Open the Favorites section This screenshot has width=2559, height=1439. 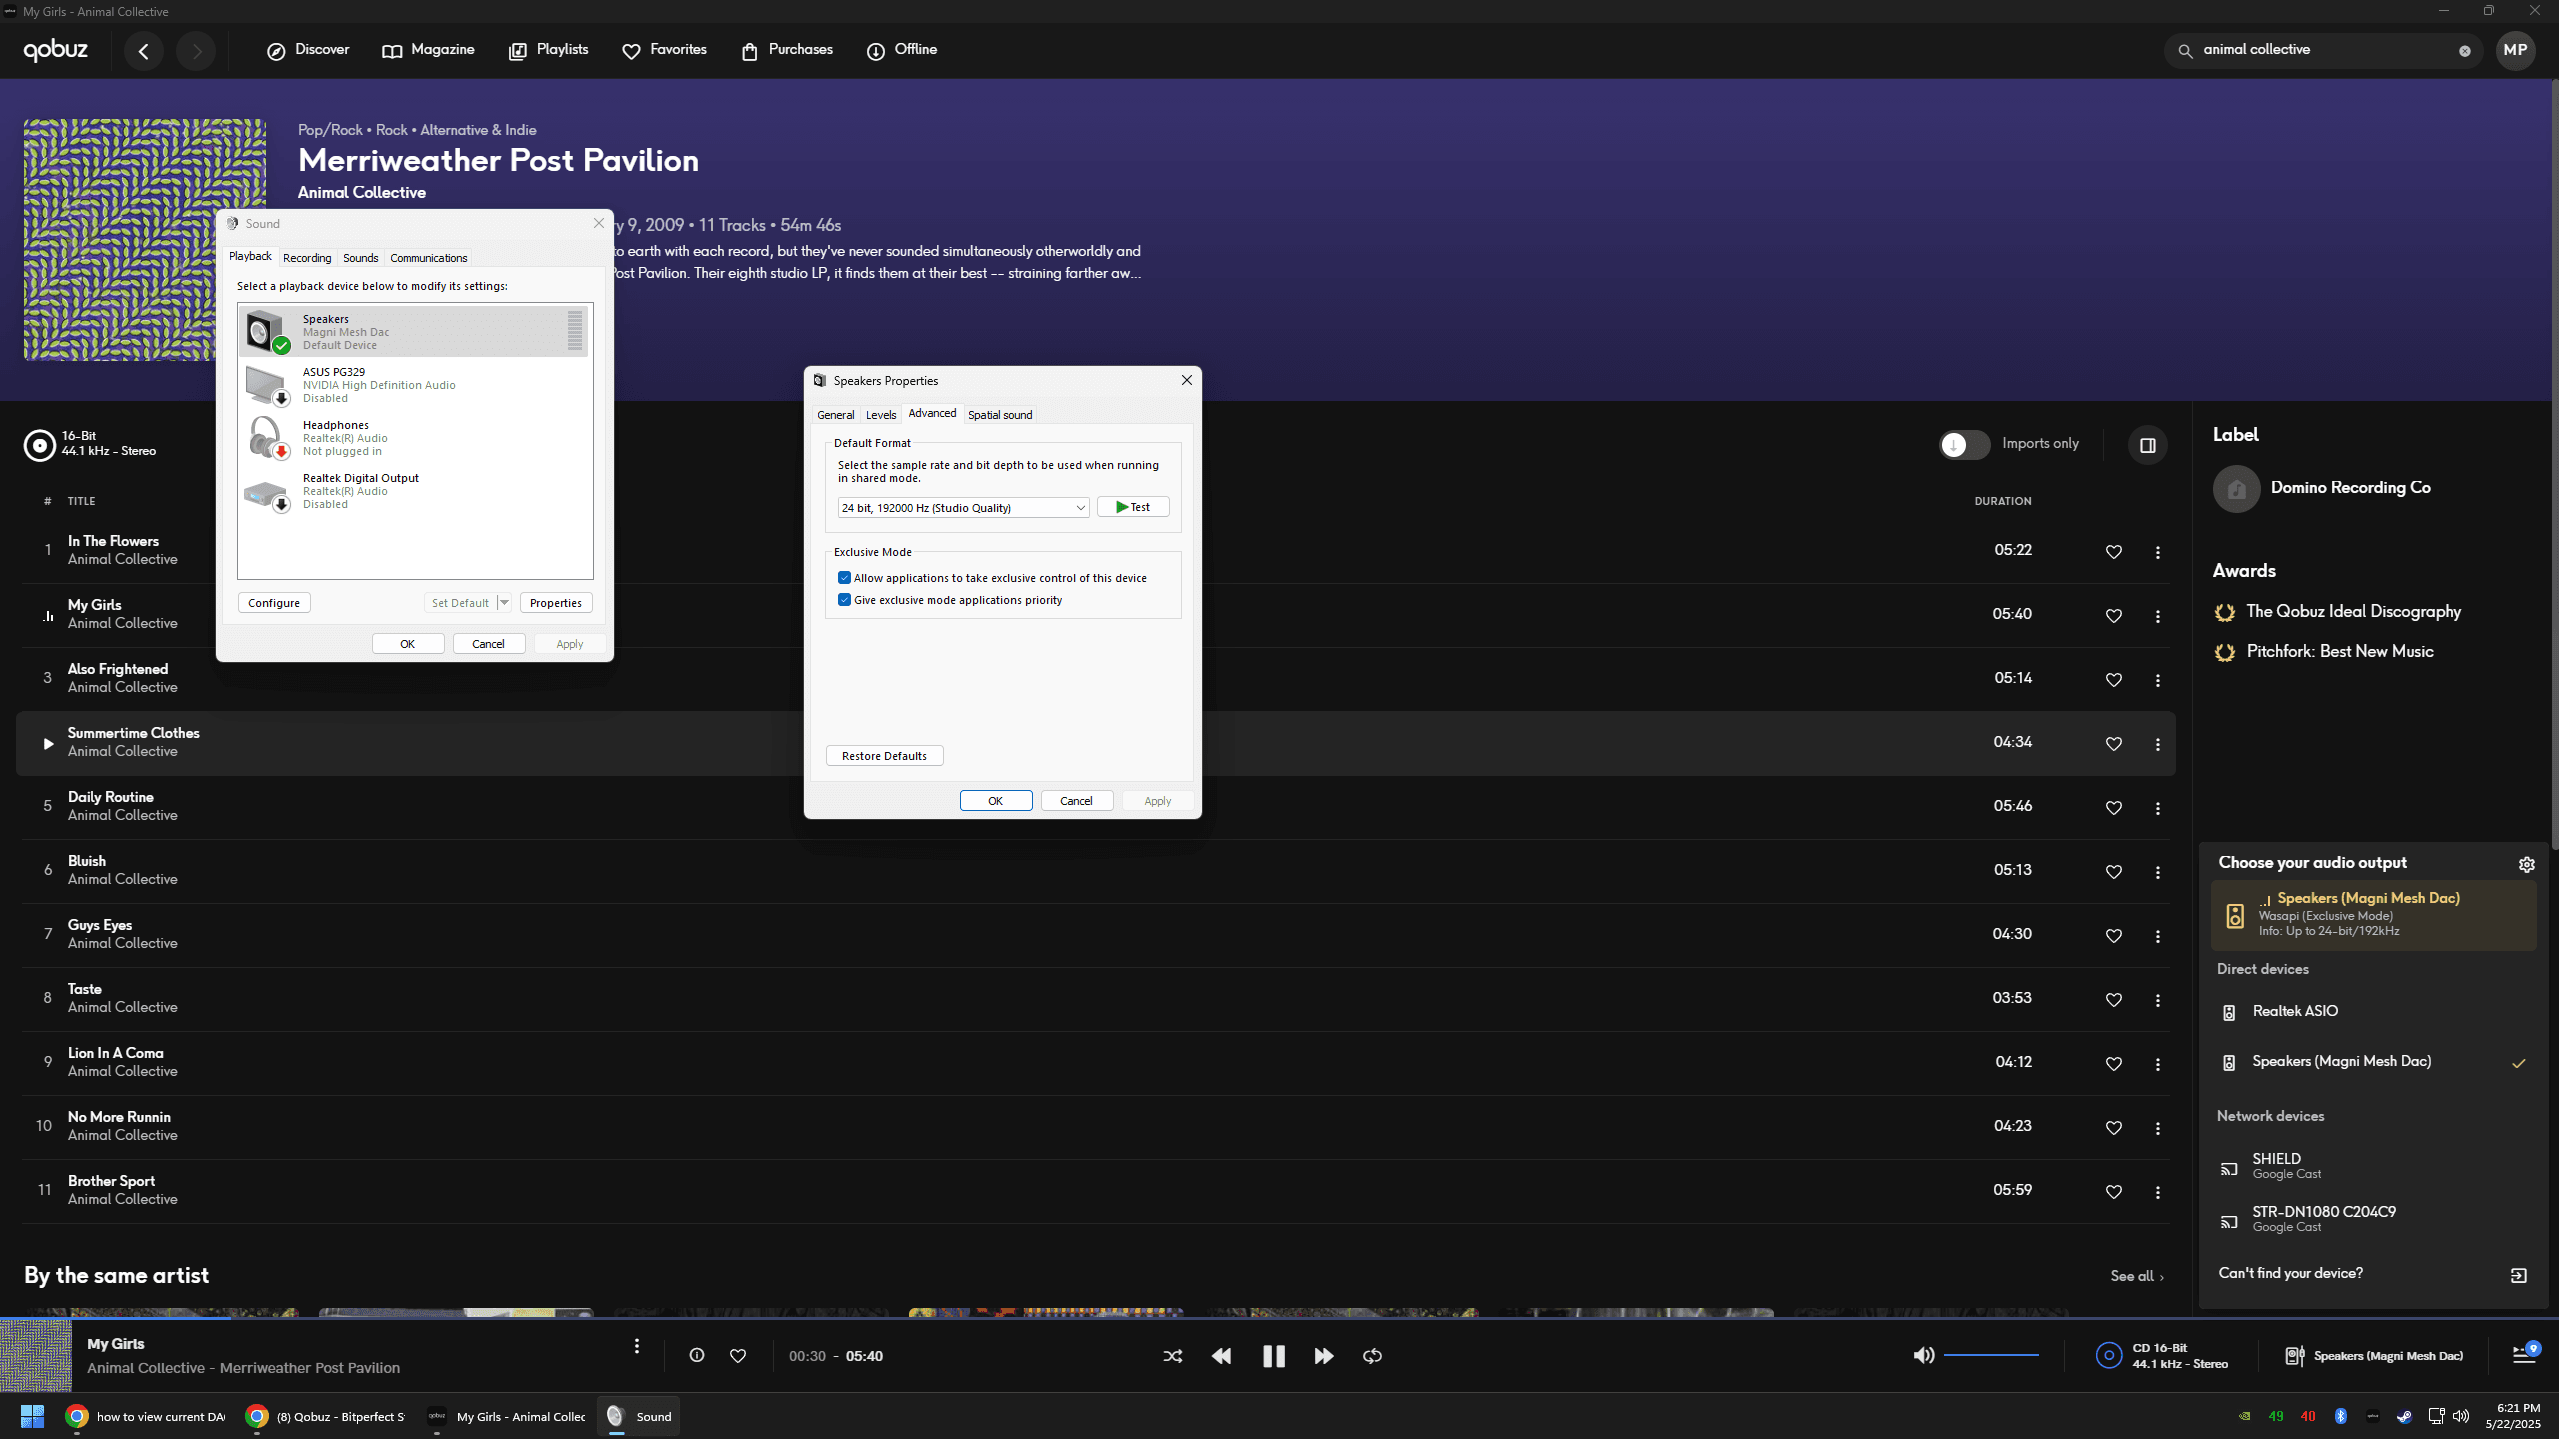pos(664,50)
